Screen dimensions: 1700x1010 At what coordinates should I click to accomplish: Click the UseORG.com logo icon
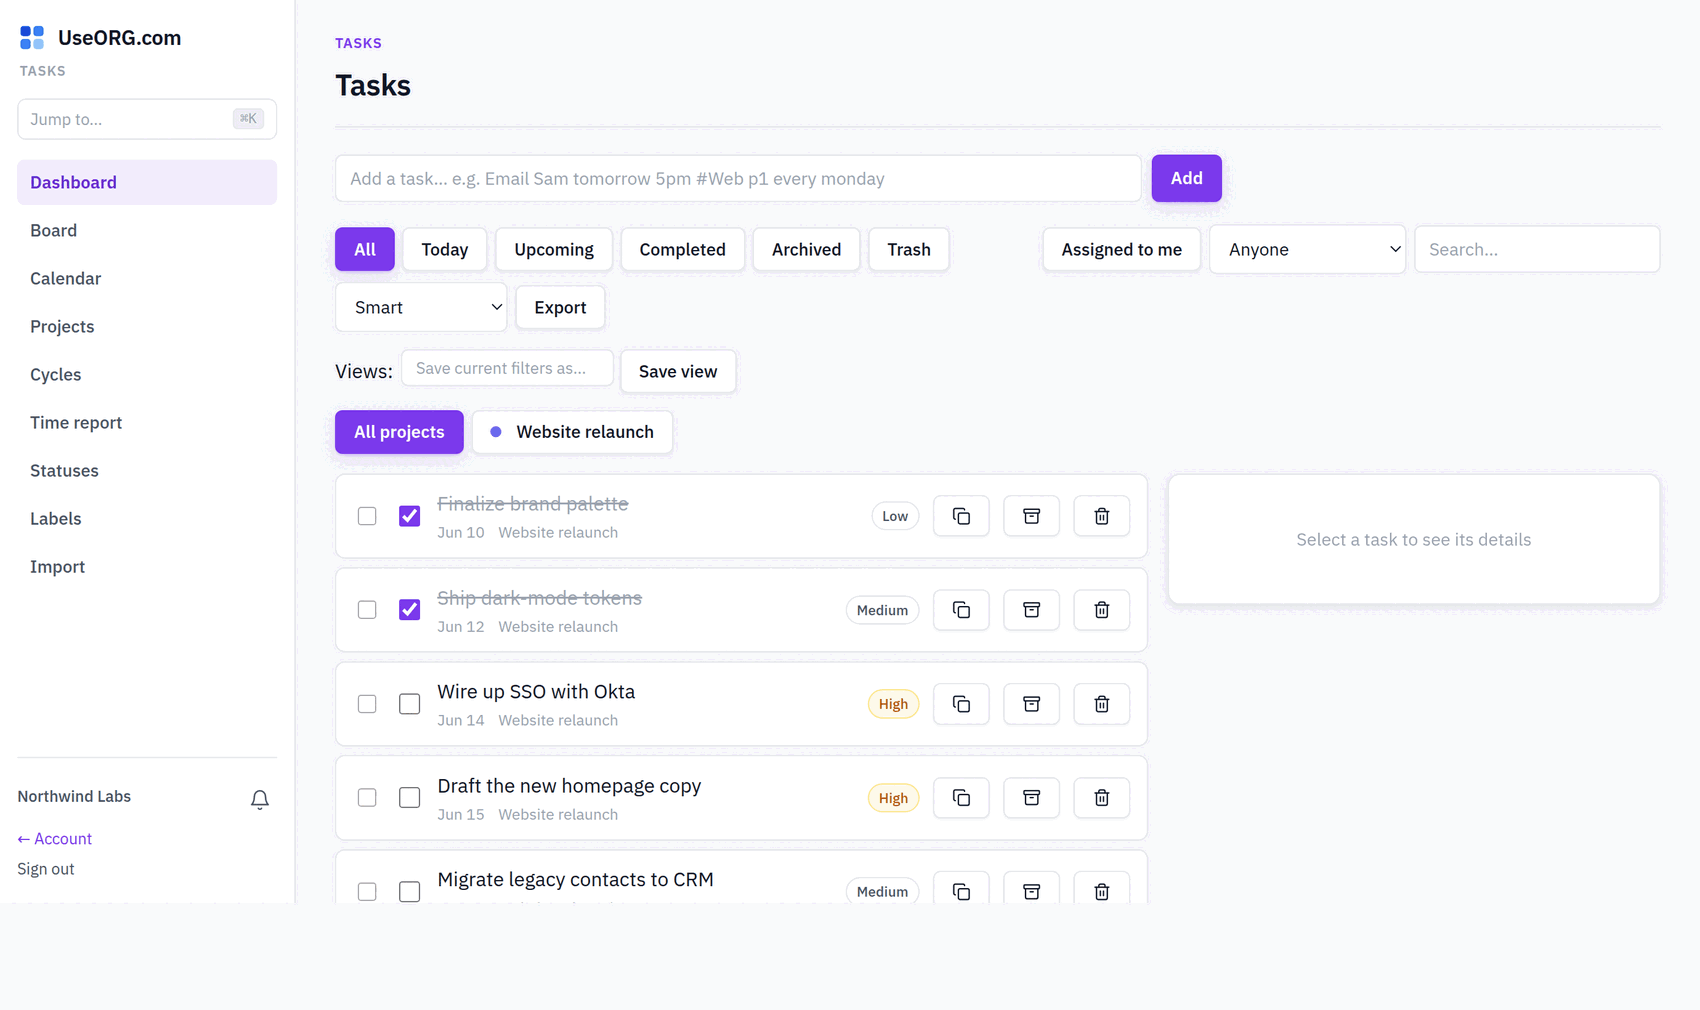point(32,38)
